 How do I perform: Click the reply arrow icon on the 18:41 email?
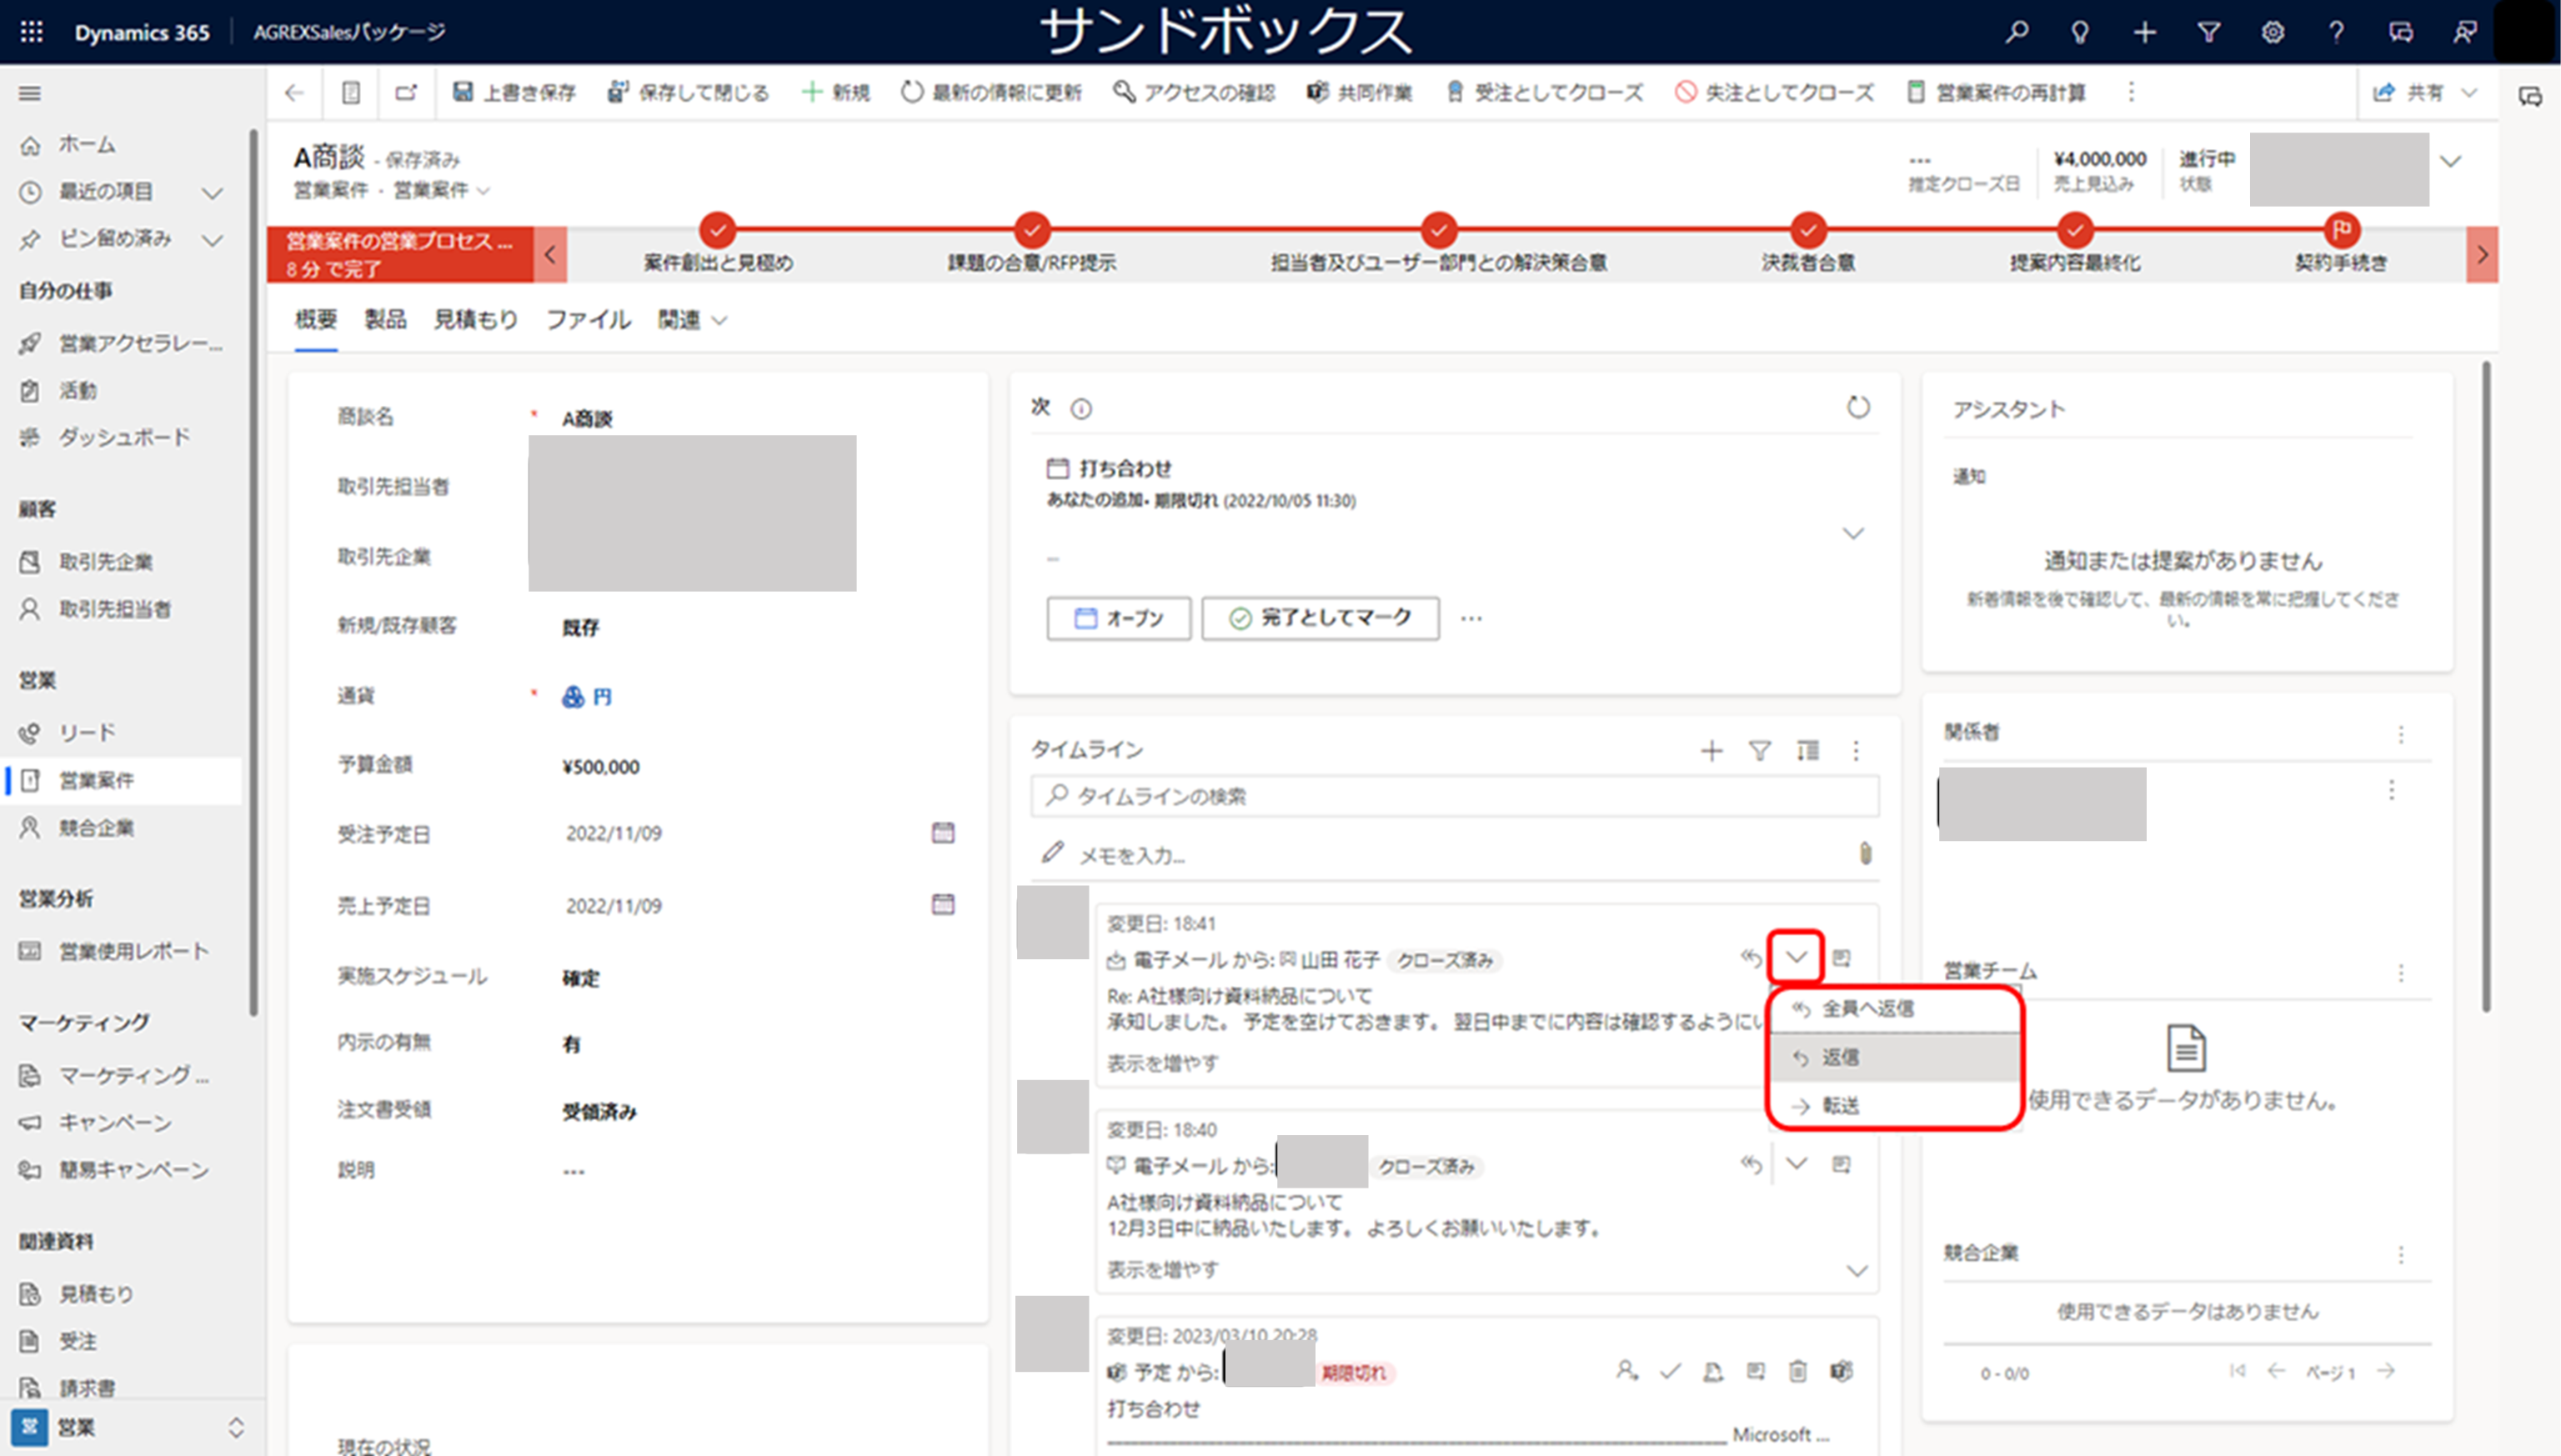click(x=1752, y=958)
